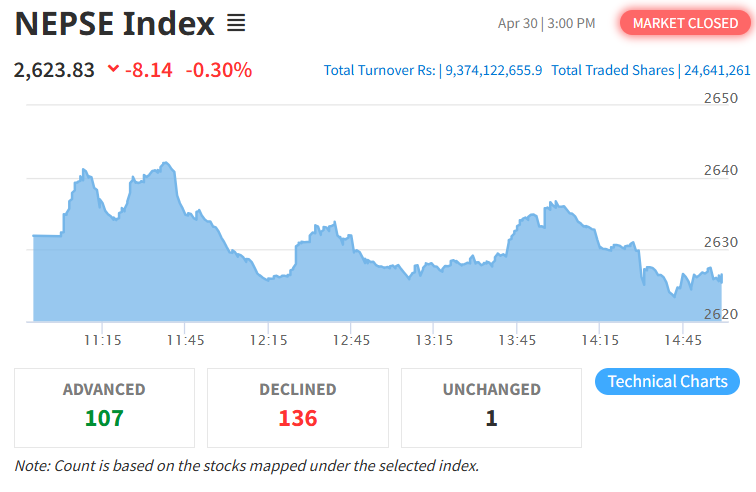
Task: Click the Total Turnover Rs value
Action: tap(494, 70)
